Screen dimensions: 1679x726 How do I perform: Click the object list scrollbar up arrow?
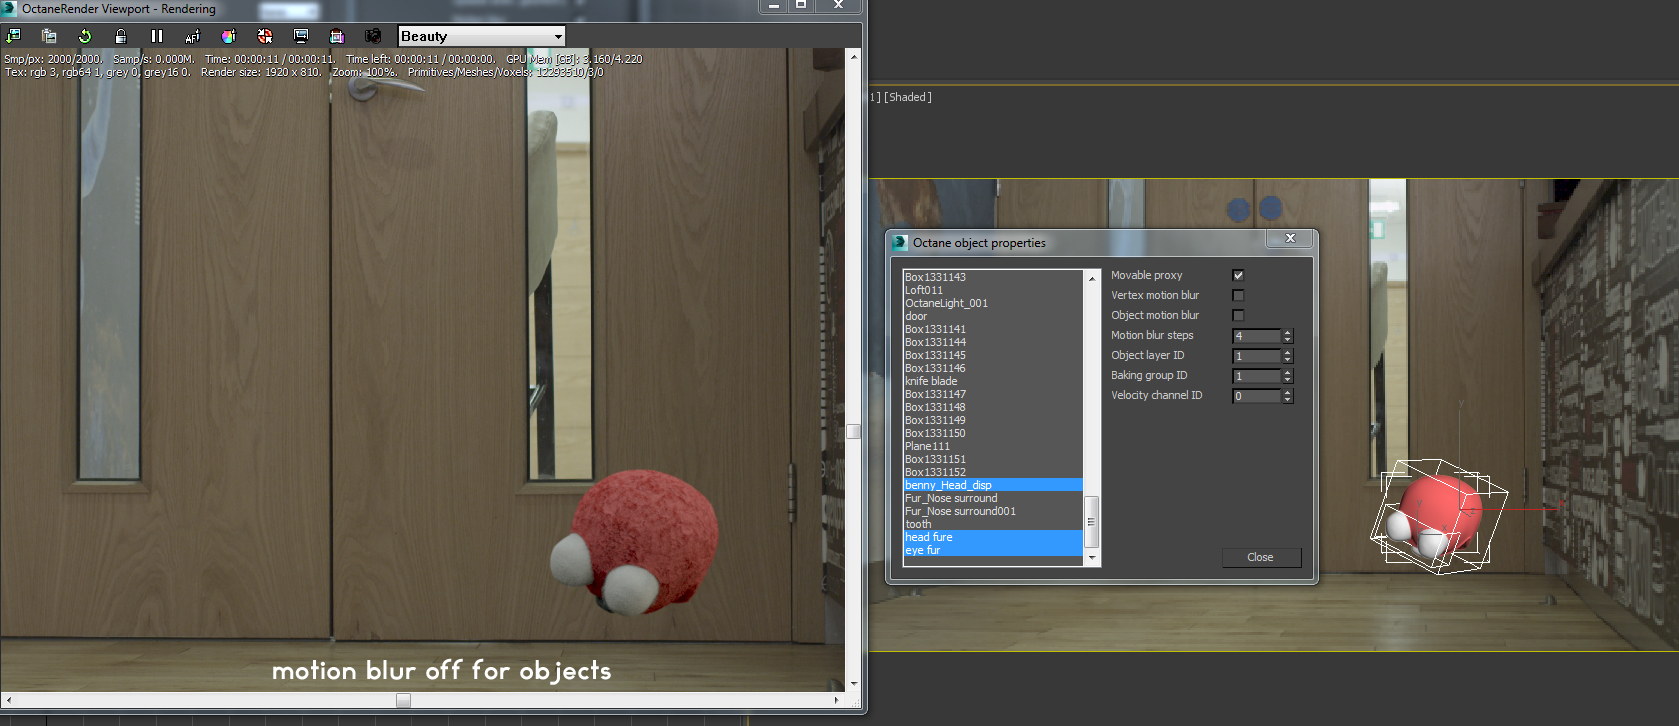click(x=1092, y=278)
